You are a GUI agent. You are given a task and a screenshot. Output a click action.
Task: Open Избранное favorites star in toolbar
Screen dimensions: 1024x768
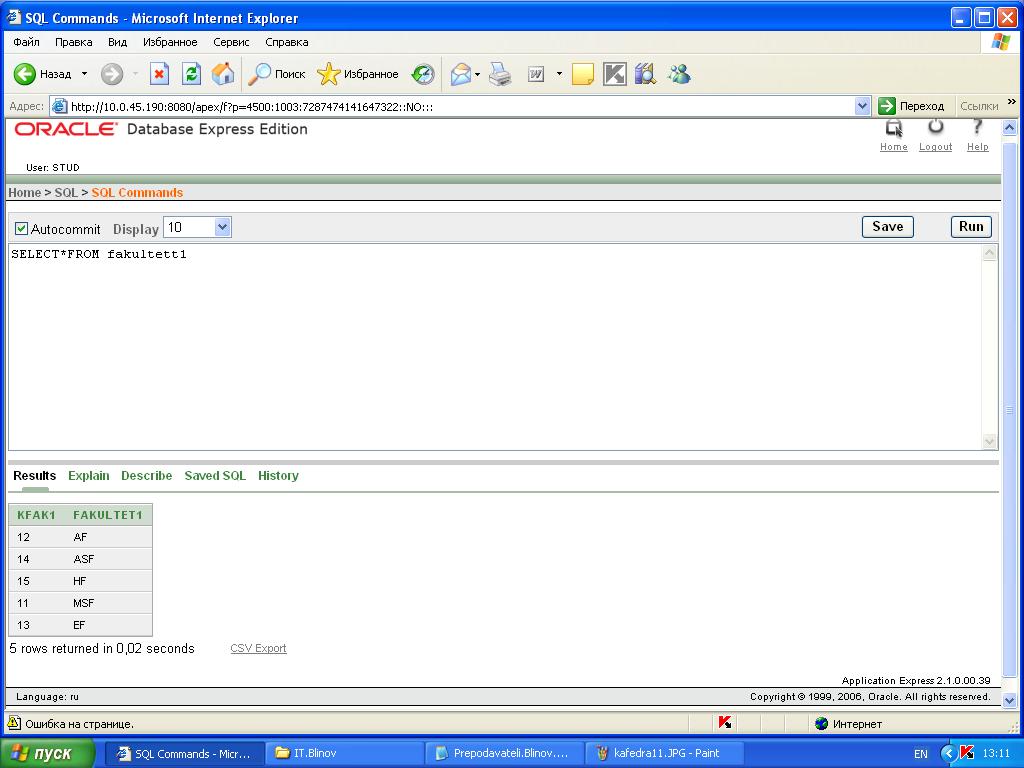(x=358, y=74)
